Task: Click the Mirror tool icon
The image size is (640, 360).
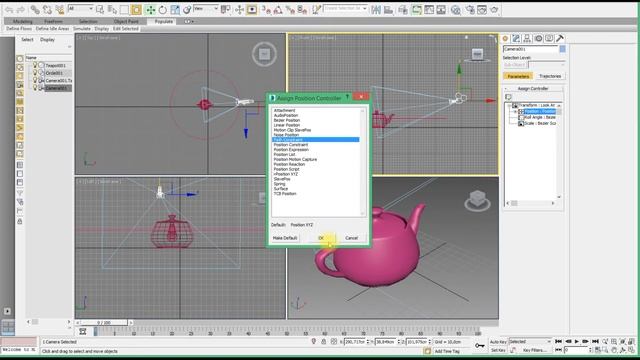Action: tap(376, 9)
